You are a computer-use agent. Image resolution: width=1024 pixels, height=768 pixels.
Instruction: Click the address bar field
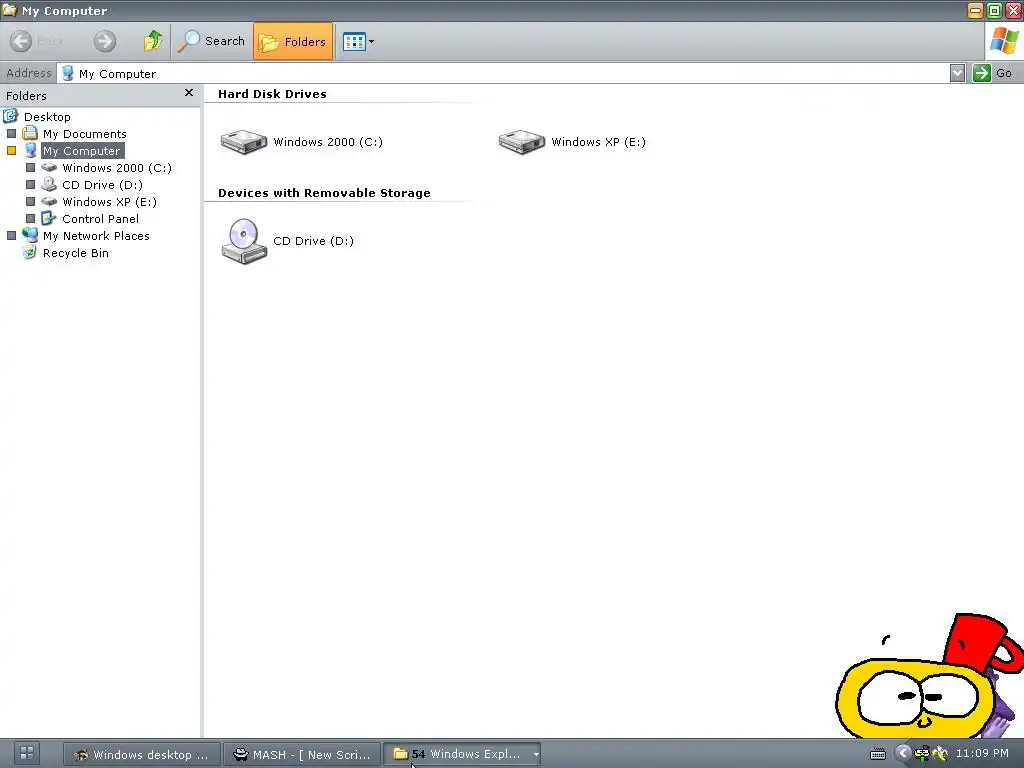(503, 73)
